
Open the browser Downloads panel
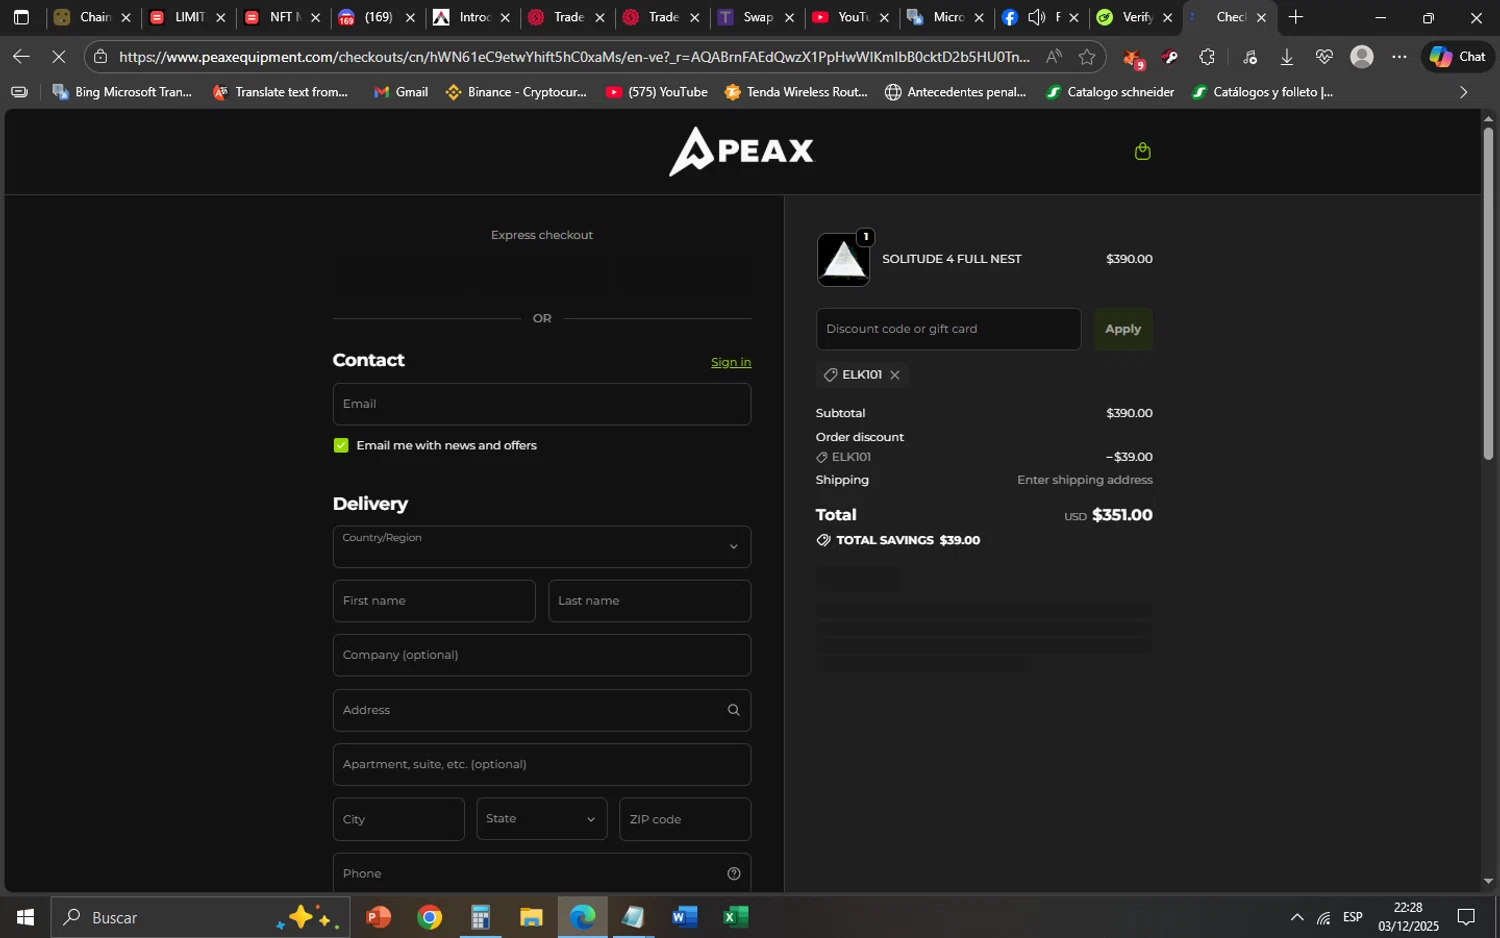click(1287, 57)
